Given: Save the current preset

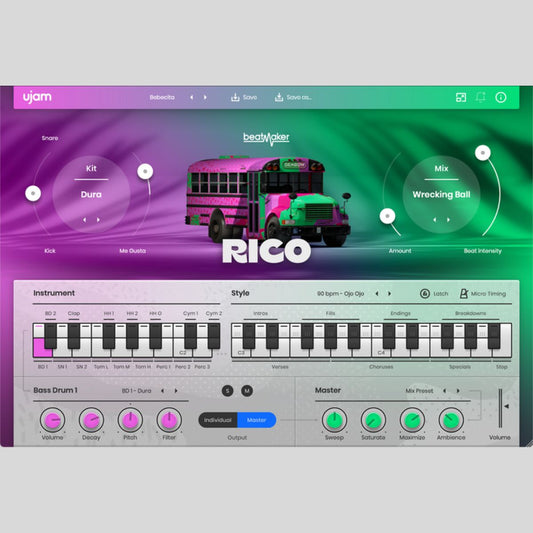Looking at the screenshot, I should (244, 97).
